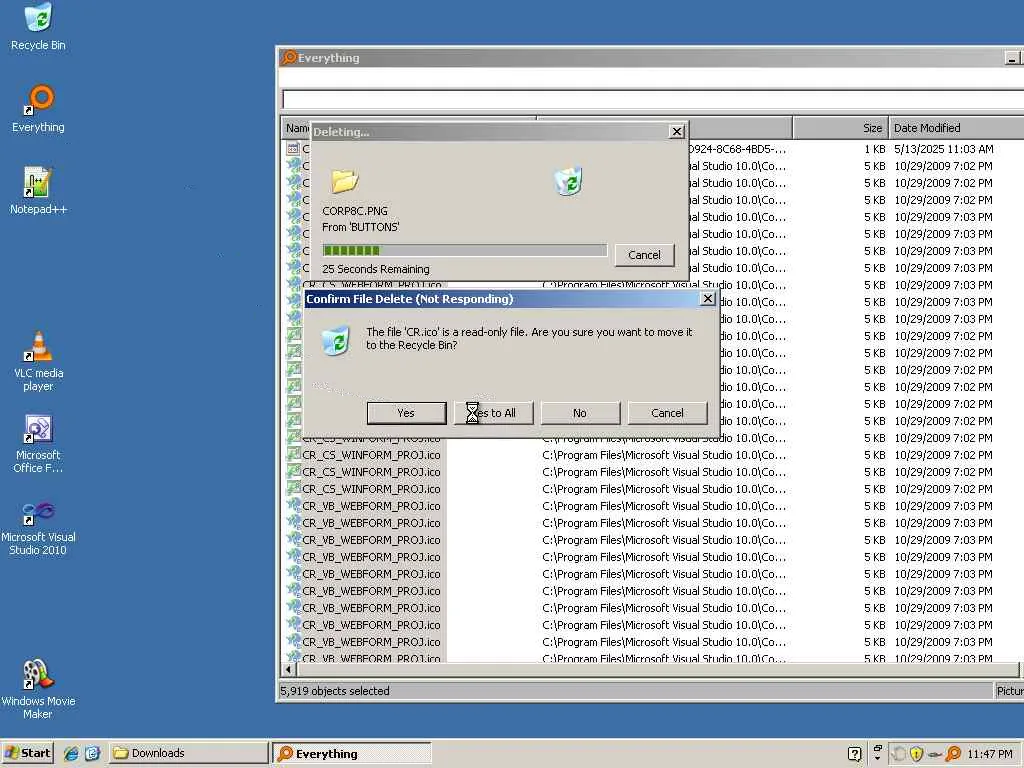The height and width of the screenshot is (768, 1024).
Task: Click the horizontal scrollbar left arrow
Action: (289, 669)
